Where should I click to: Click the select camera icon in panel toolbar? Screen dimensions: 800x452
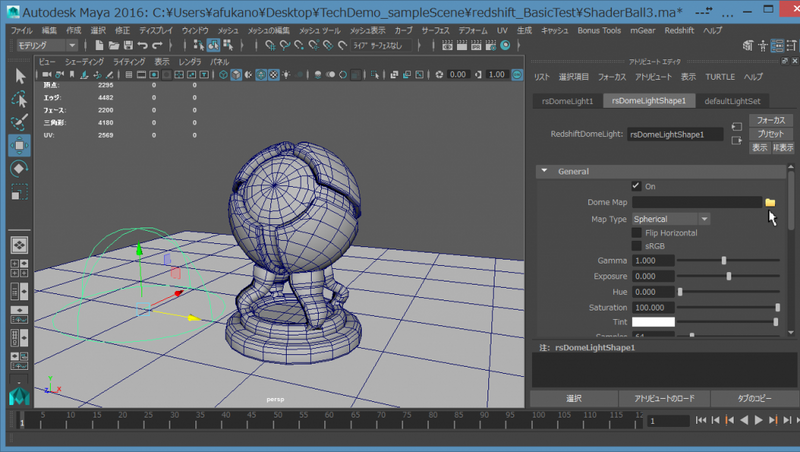coord(47,74)
